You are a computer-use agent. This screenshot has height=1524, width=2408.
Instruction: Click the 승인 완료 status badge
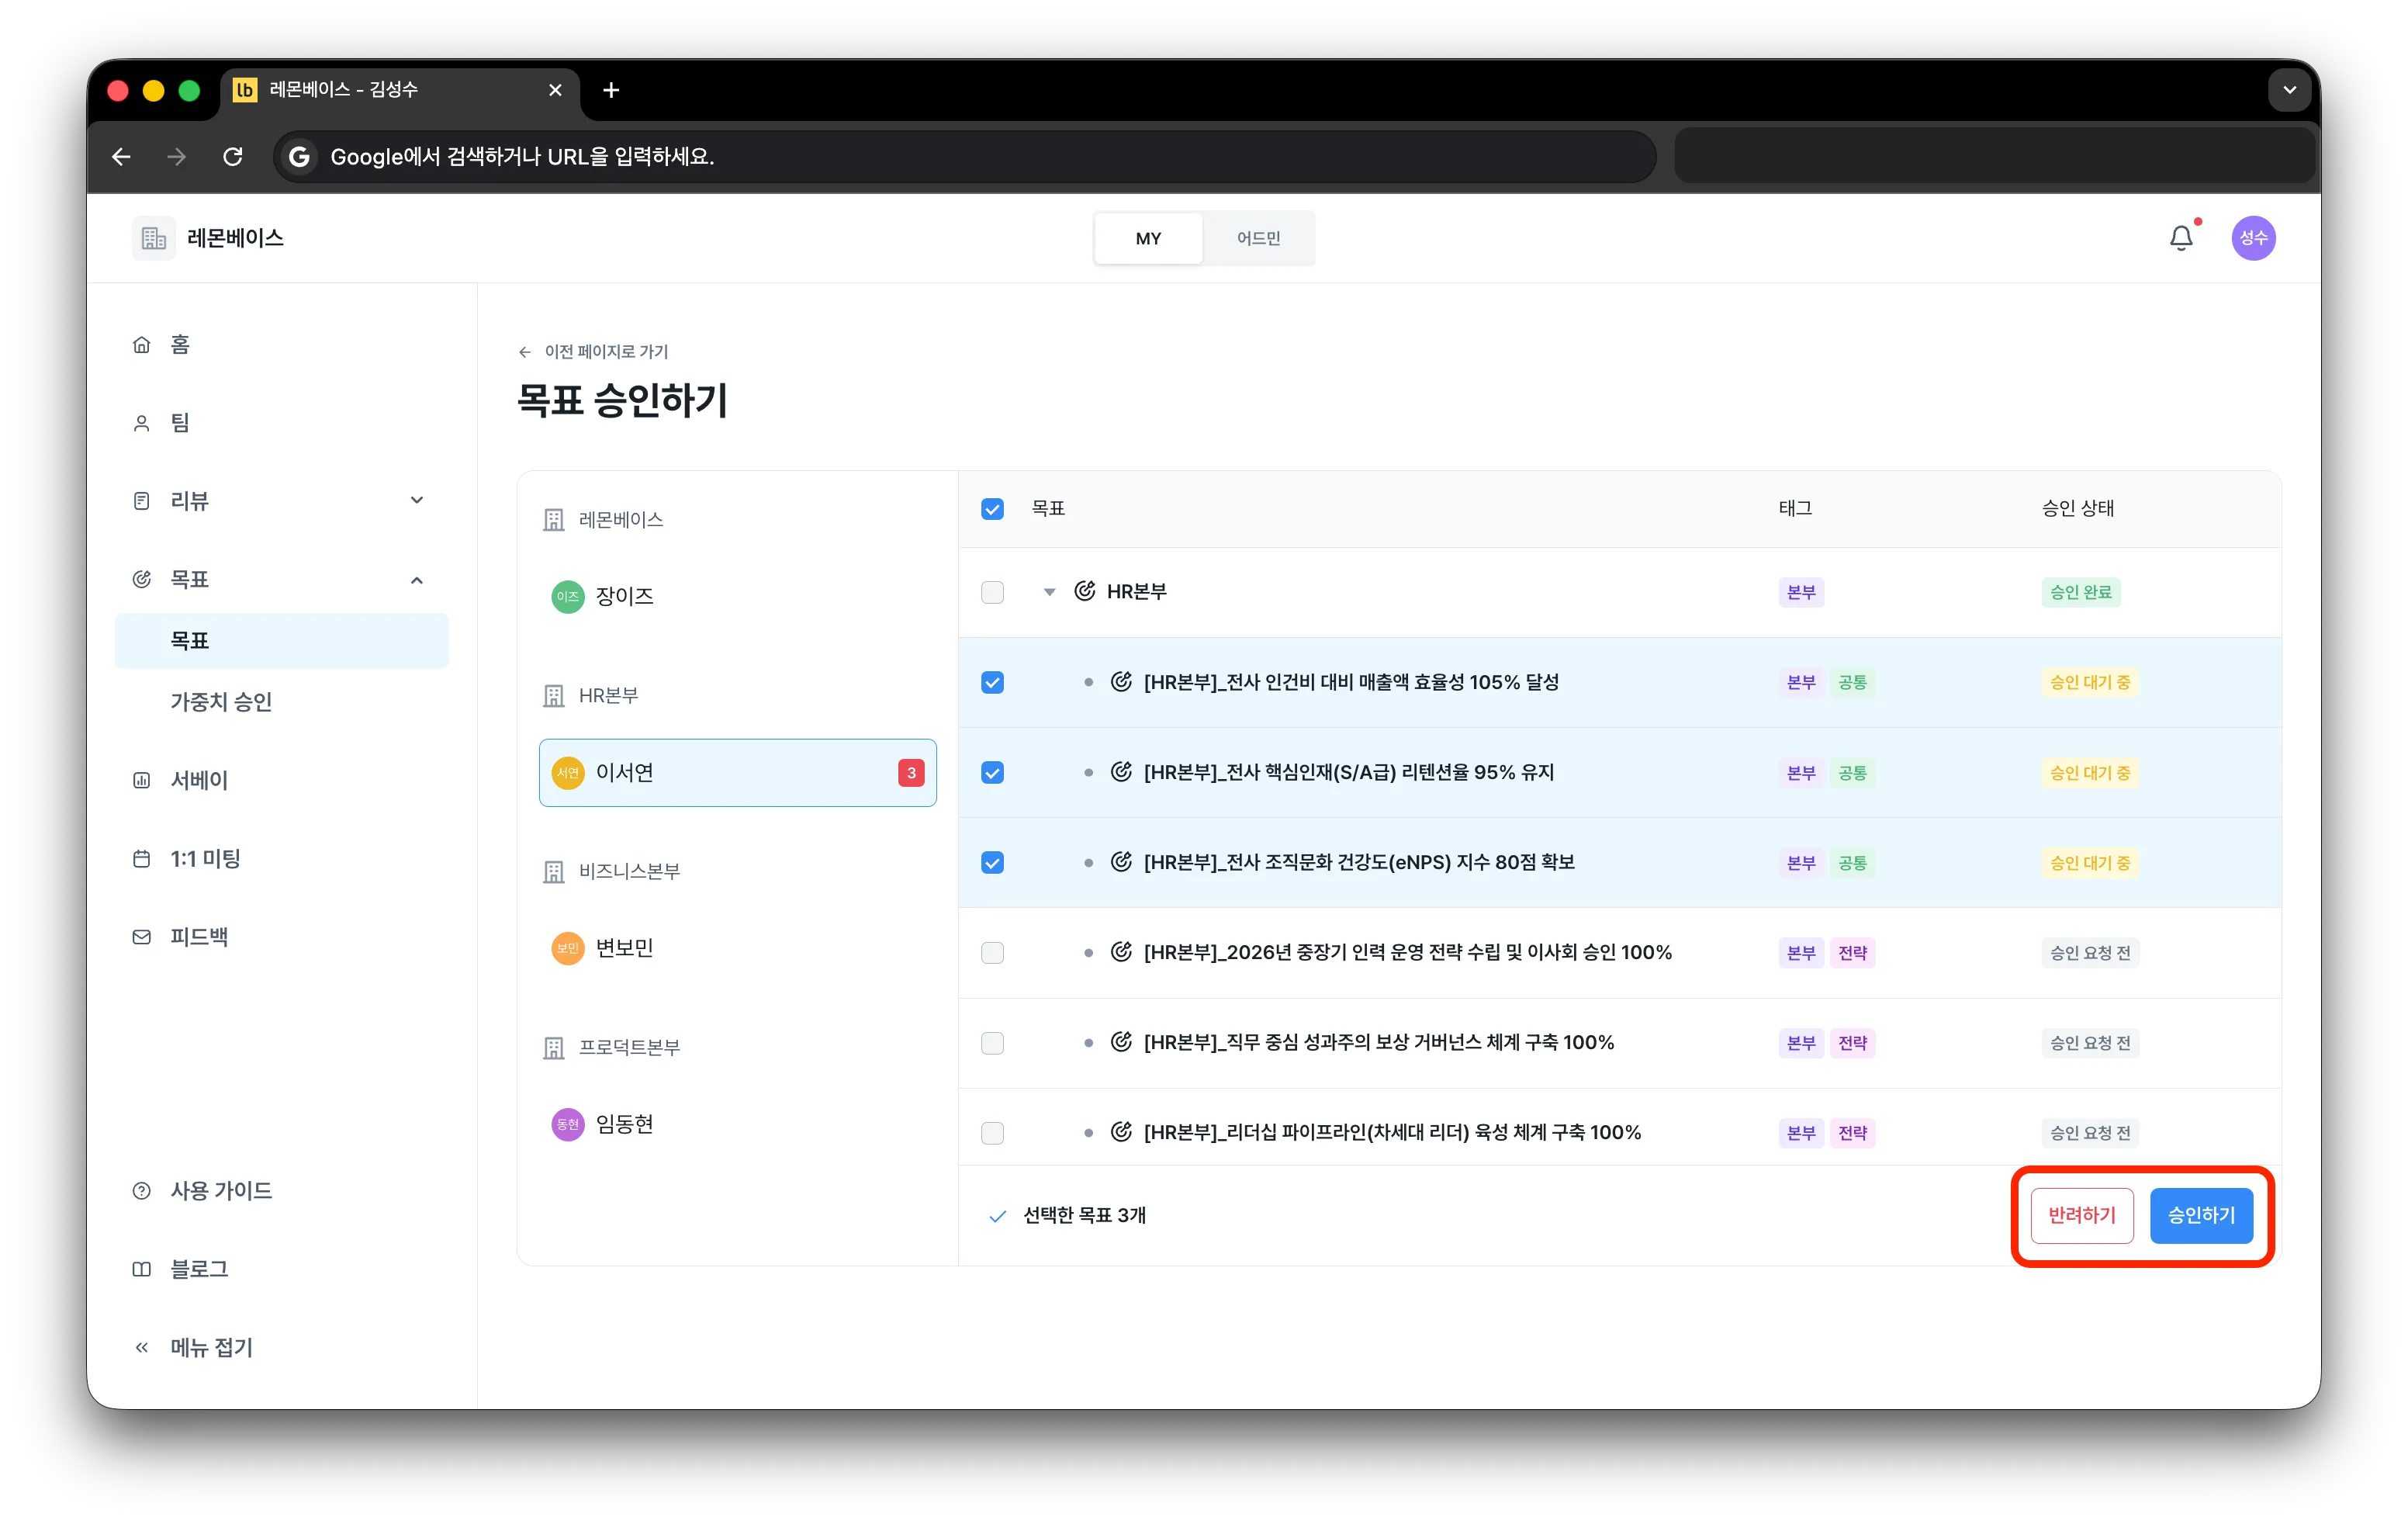click(x=2080, y=592)
